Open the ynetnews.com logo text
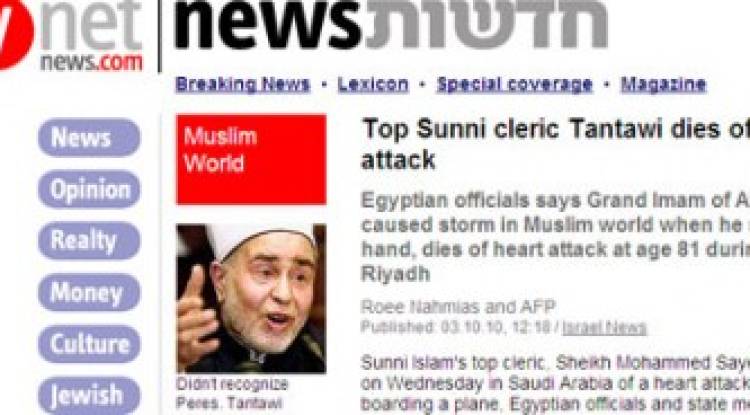750x415 pixels. [x=91, y=37]
